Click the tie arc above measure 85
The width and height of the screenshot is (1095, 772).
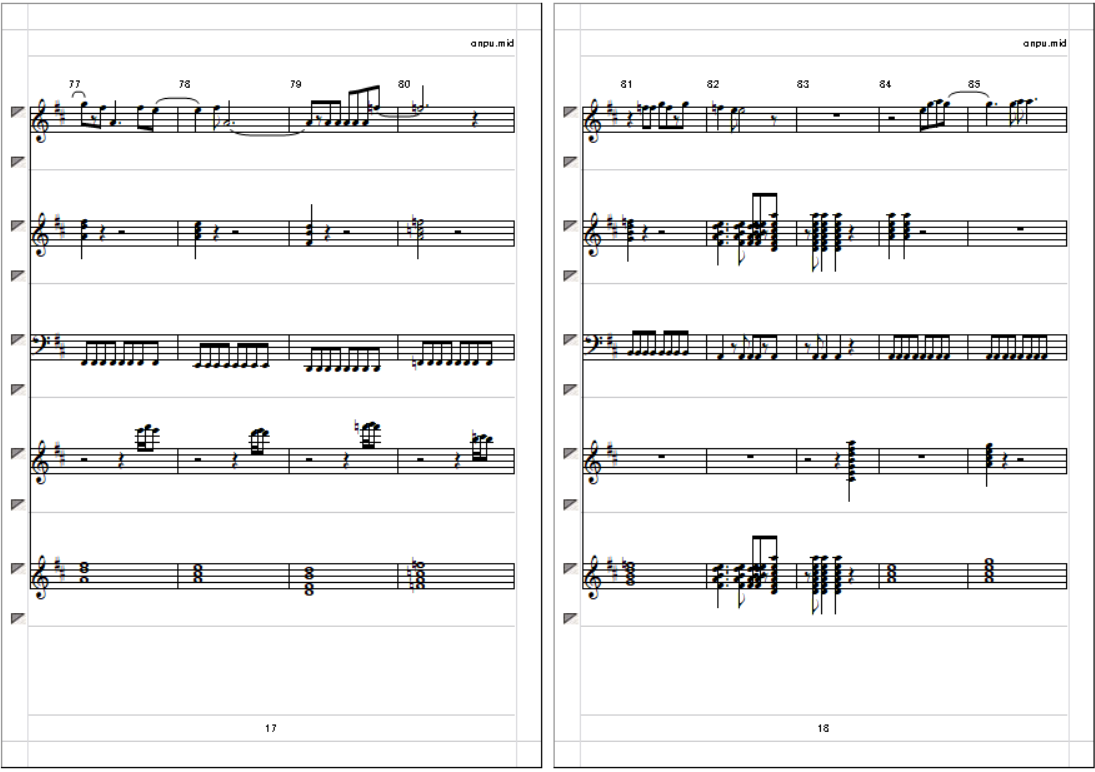click(x=969, y=95)
